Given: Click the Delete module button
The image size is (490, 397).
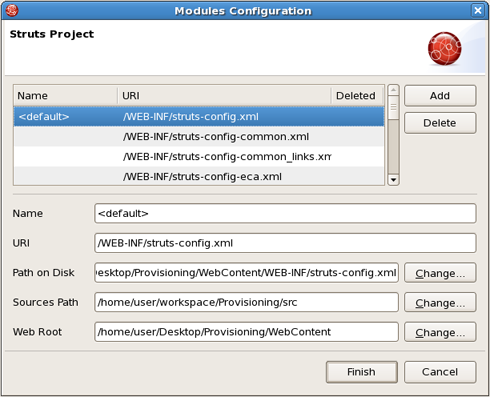Looking at the screenshot, I should pyautogui.click(x=440, y=123).
